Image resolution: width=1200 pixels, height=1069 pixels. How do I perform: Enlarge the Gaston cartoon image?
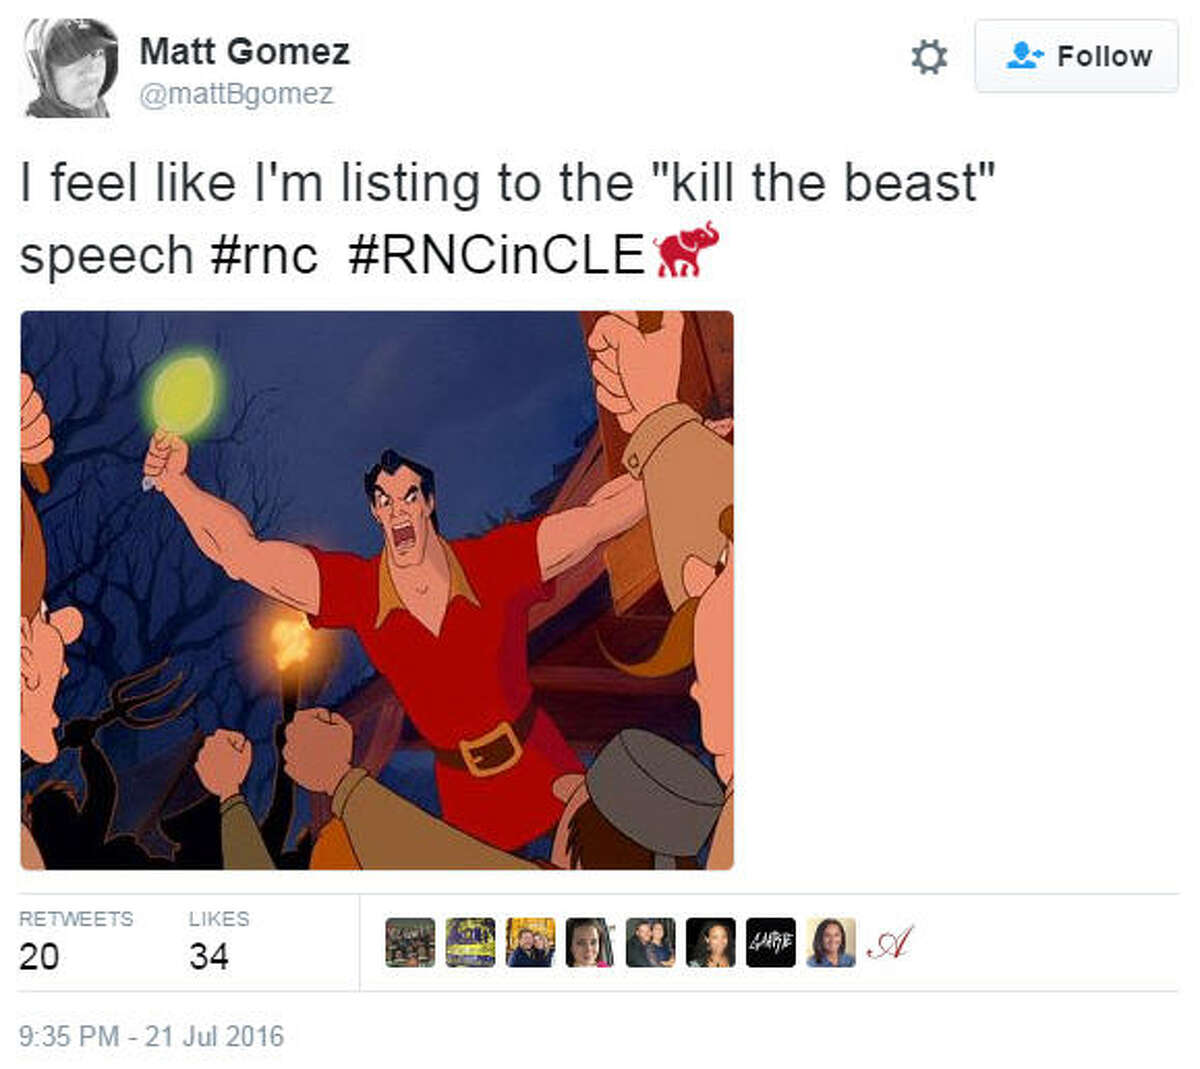pyautogui.click(x=377, y=590)
